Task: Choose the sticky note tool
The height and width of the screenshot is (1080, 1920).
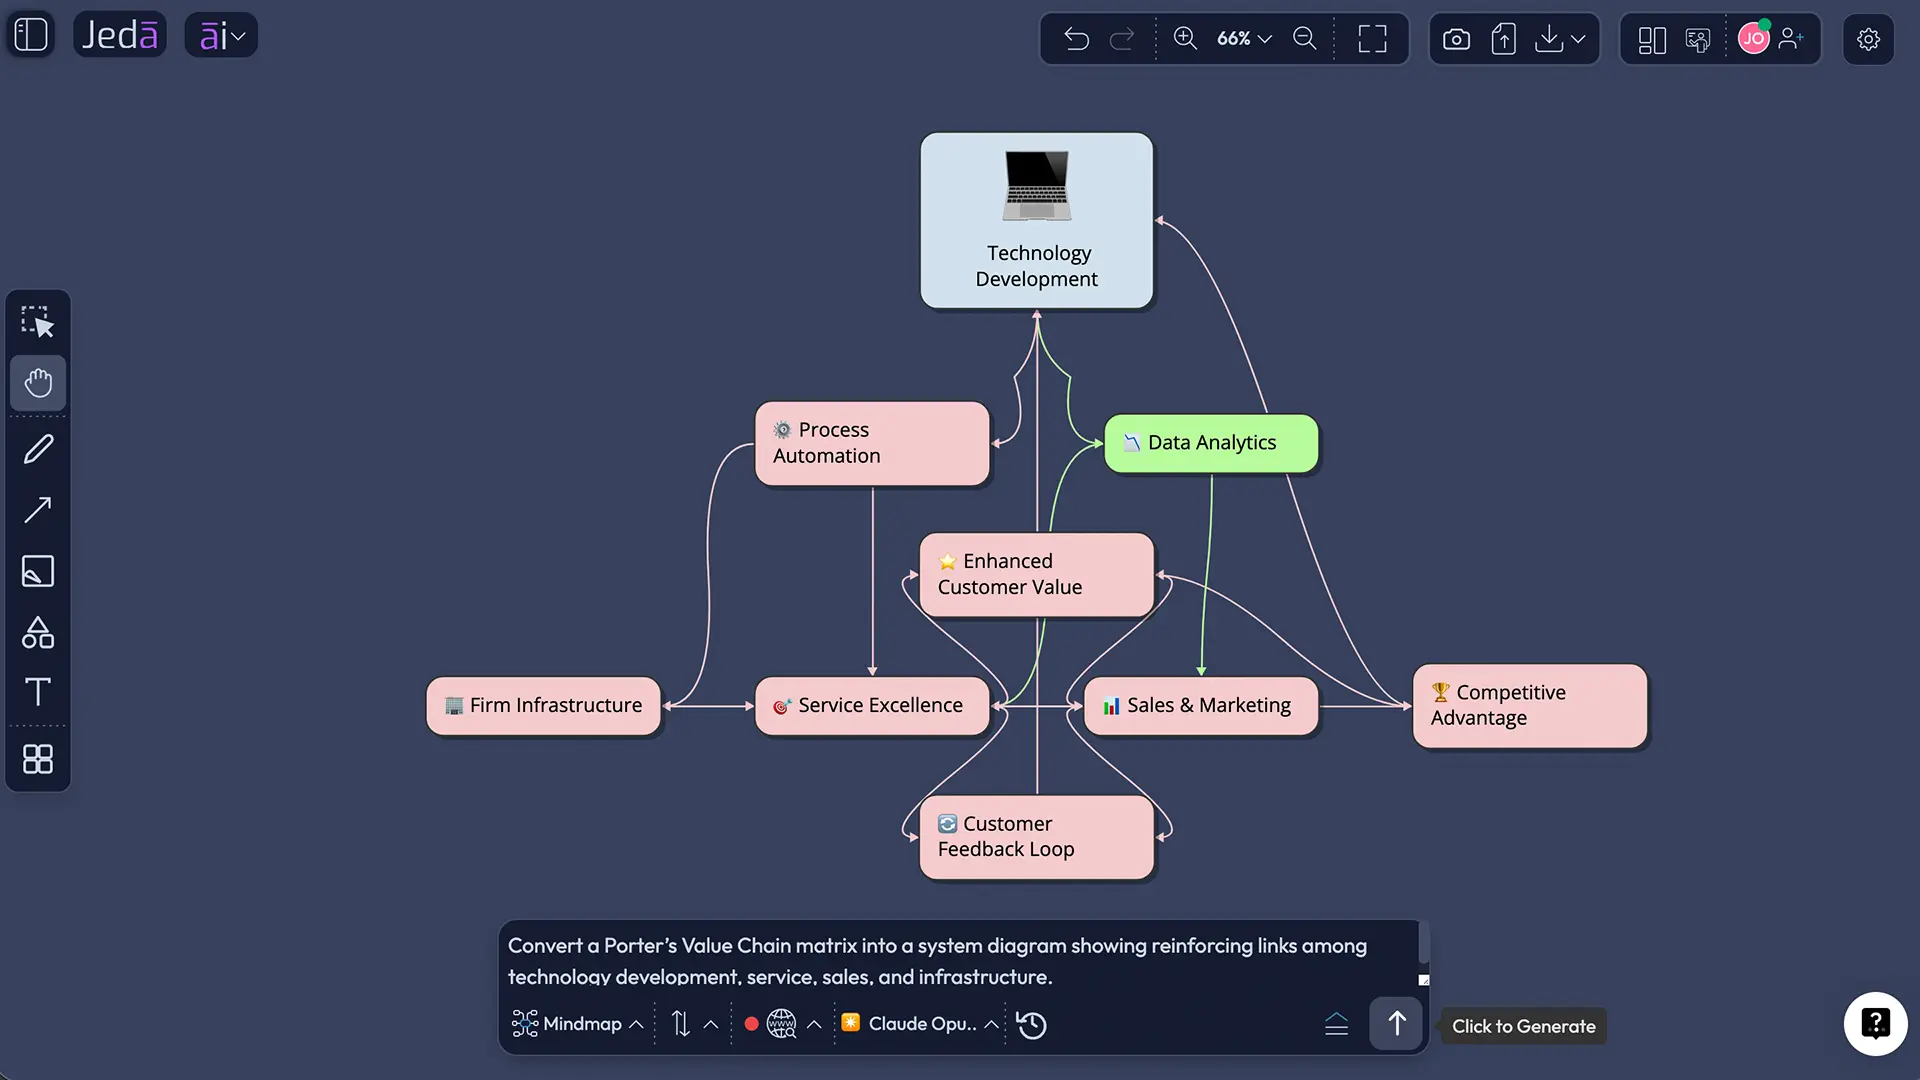Action: [38, 571]
